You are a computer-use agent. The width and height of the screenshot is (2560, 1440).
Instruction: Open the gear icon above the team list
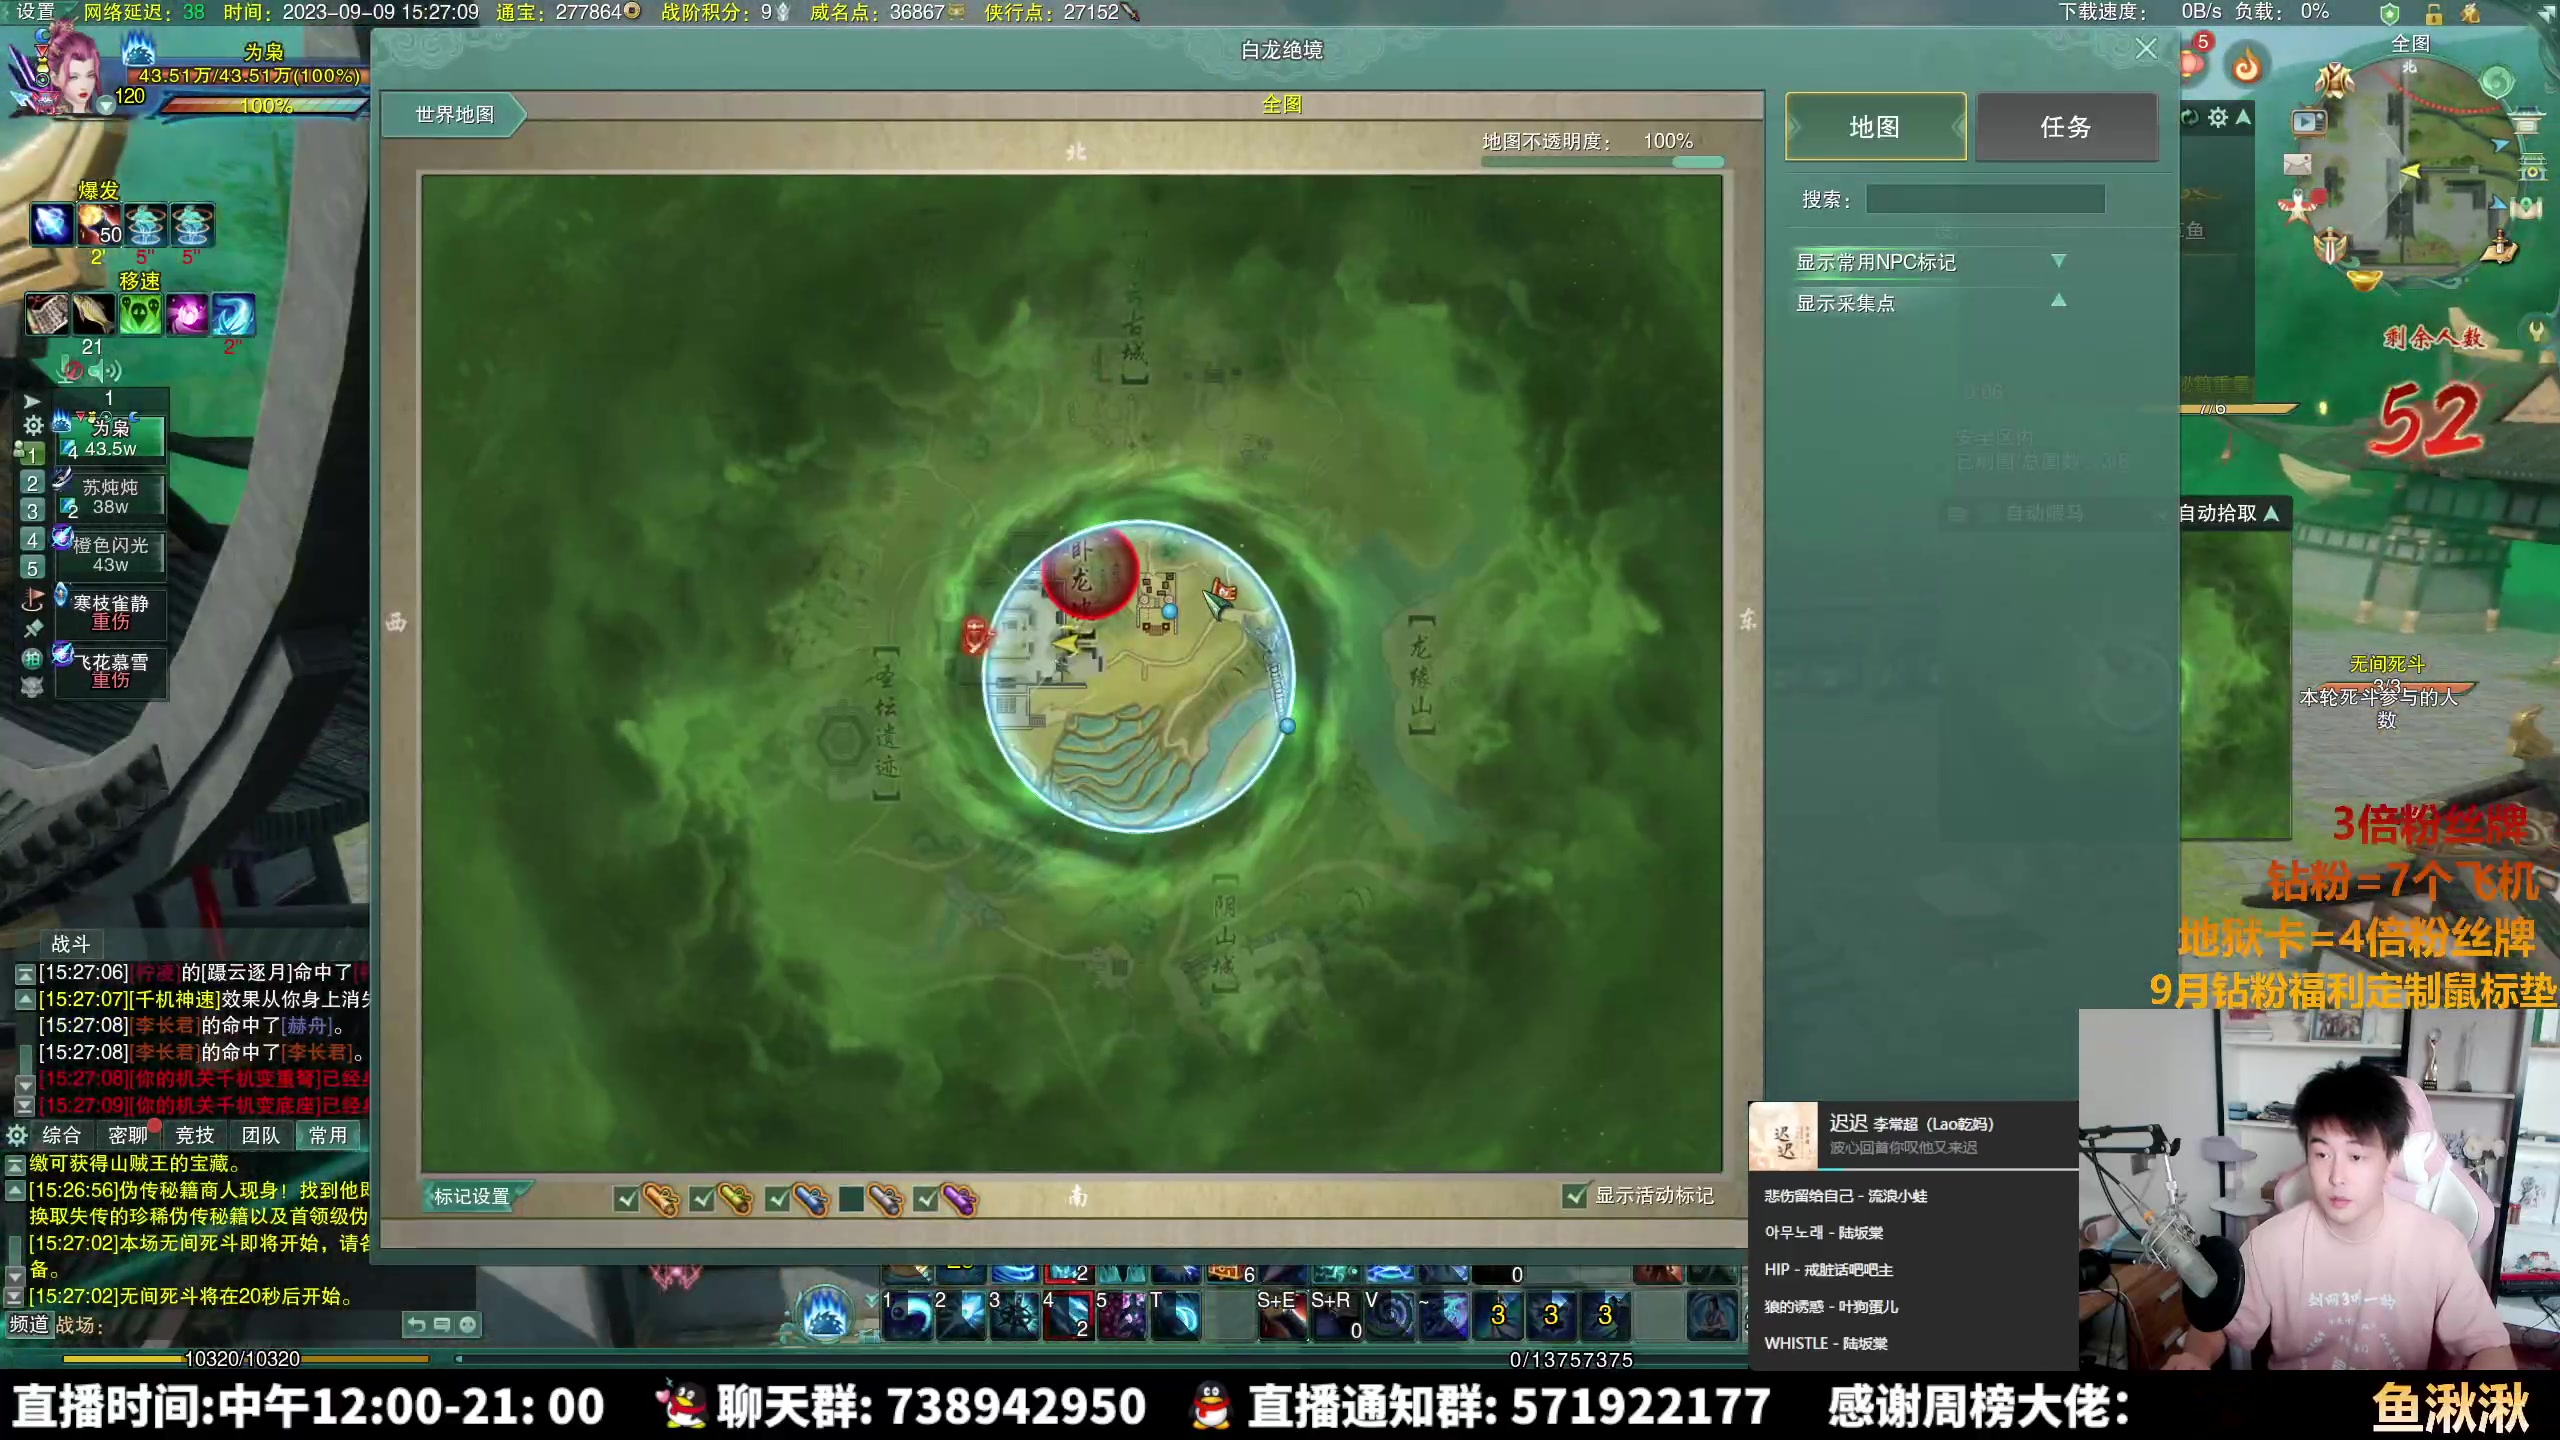tap(33, 425)
